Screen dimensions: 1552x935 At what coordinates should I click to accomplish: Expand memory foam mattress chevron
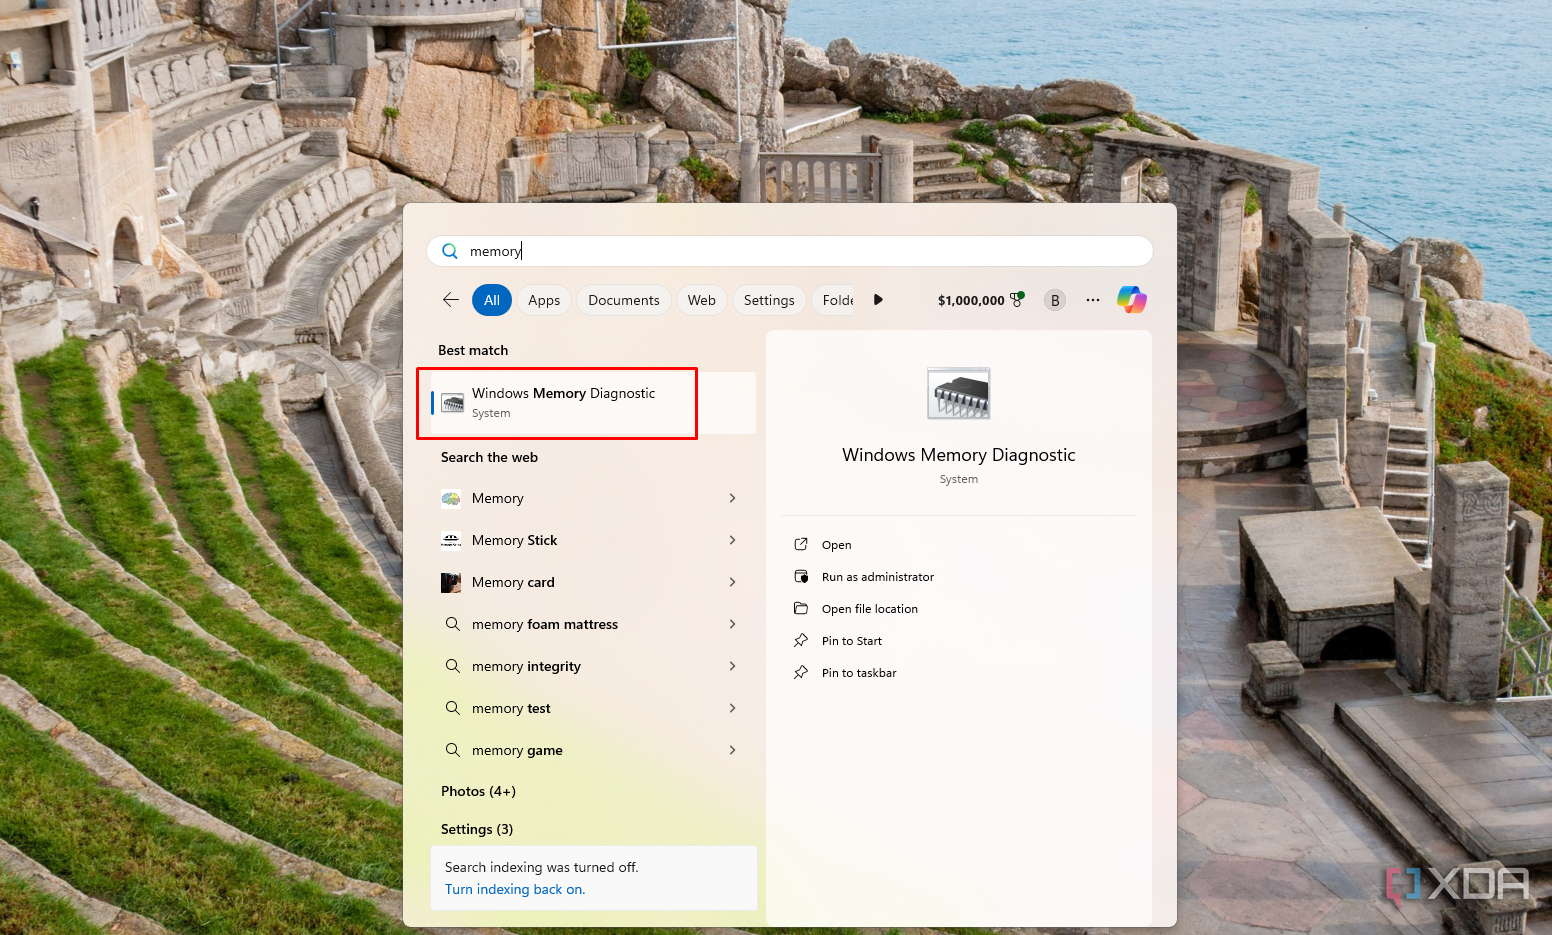click(x=733, y=624)
